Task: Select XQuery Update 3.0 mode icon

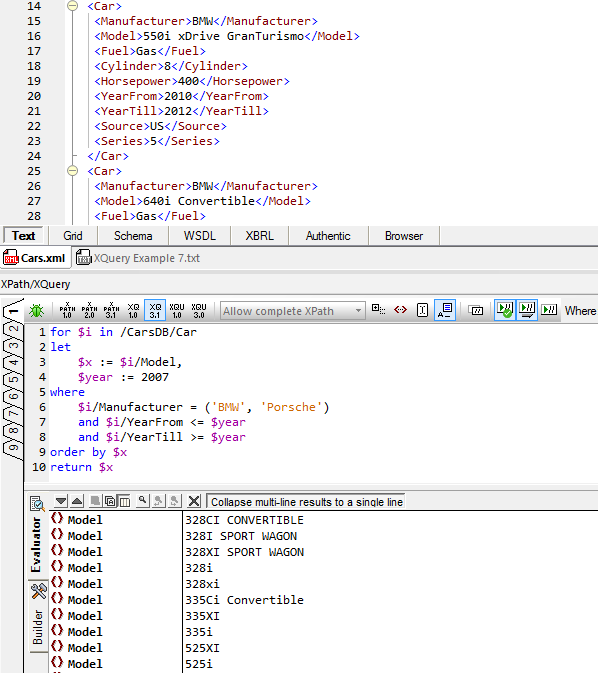Action: click(x=199, y=310)
